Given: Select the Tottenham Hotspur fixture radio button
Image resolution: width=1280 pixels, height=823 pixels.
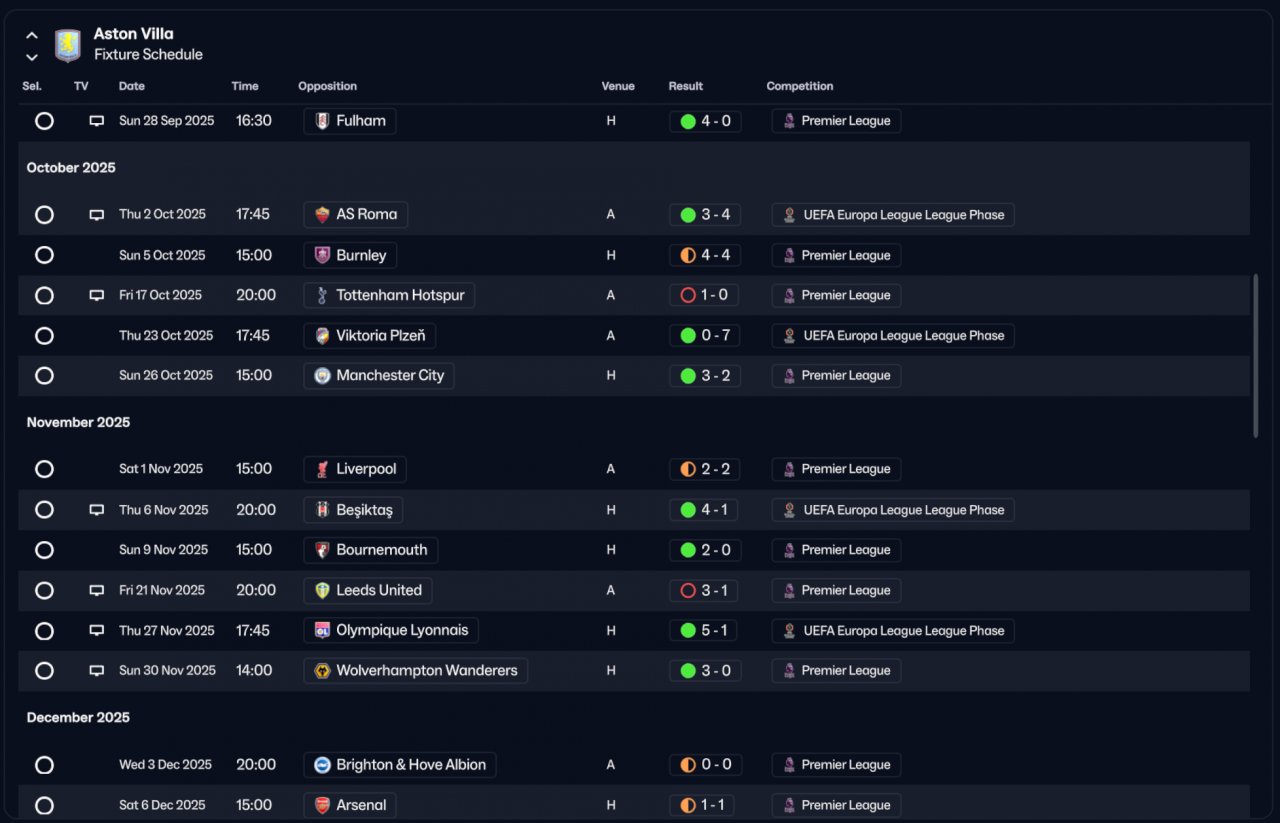Looking at the screenshot, I should coord(44,295).
